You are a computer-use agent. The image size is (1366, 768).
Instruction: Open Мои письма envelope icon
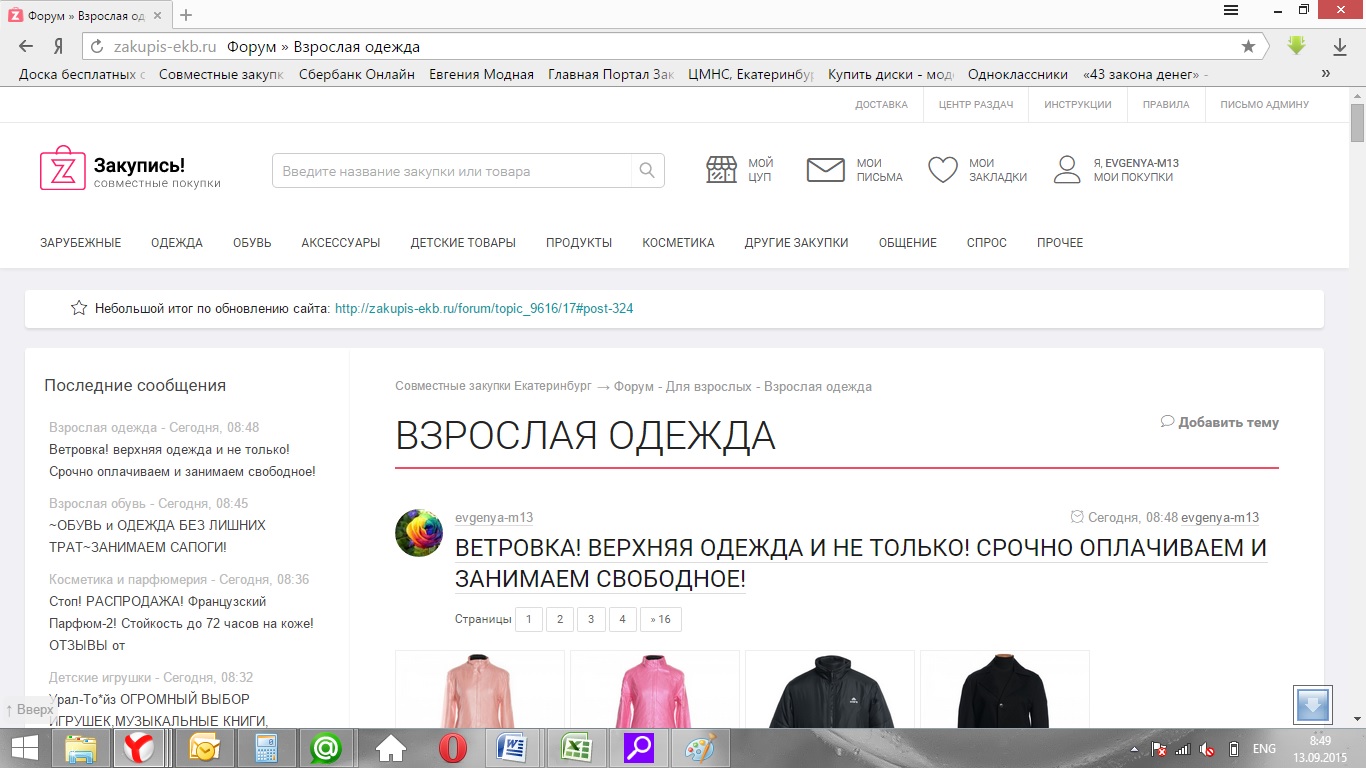click(825, 170)
